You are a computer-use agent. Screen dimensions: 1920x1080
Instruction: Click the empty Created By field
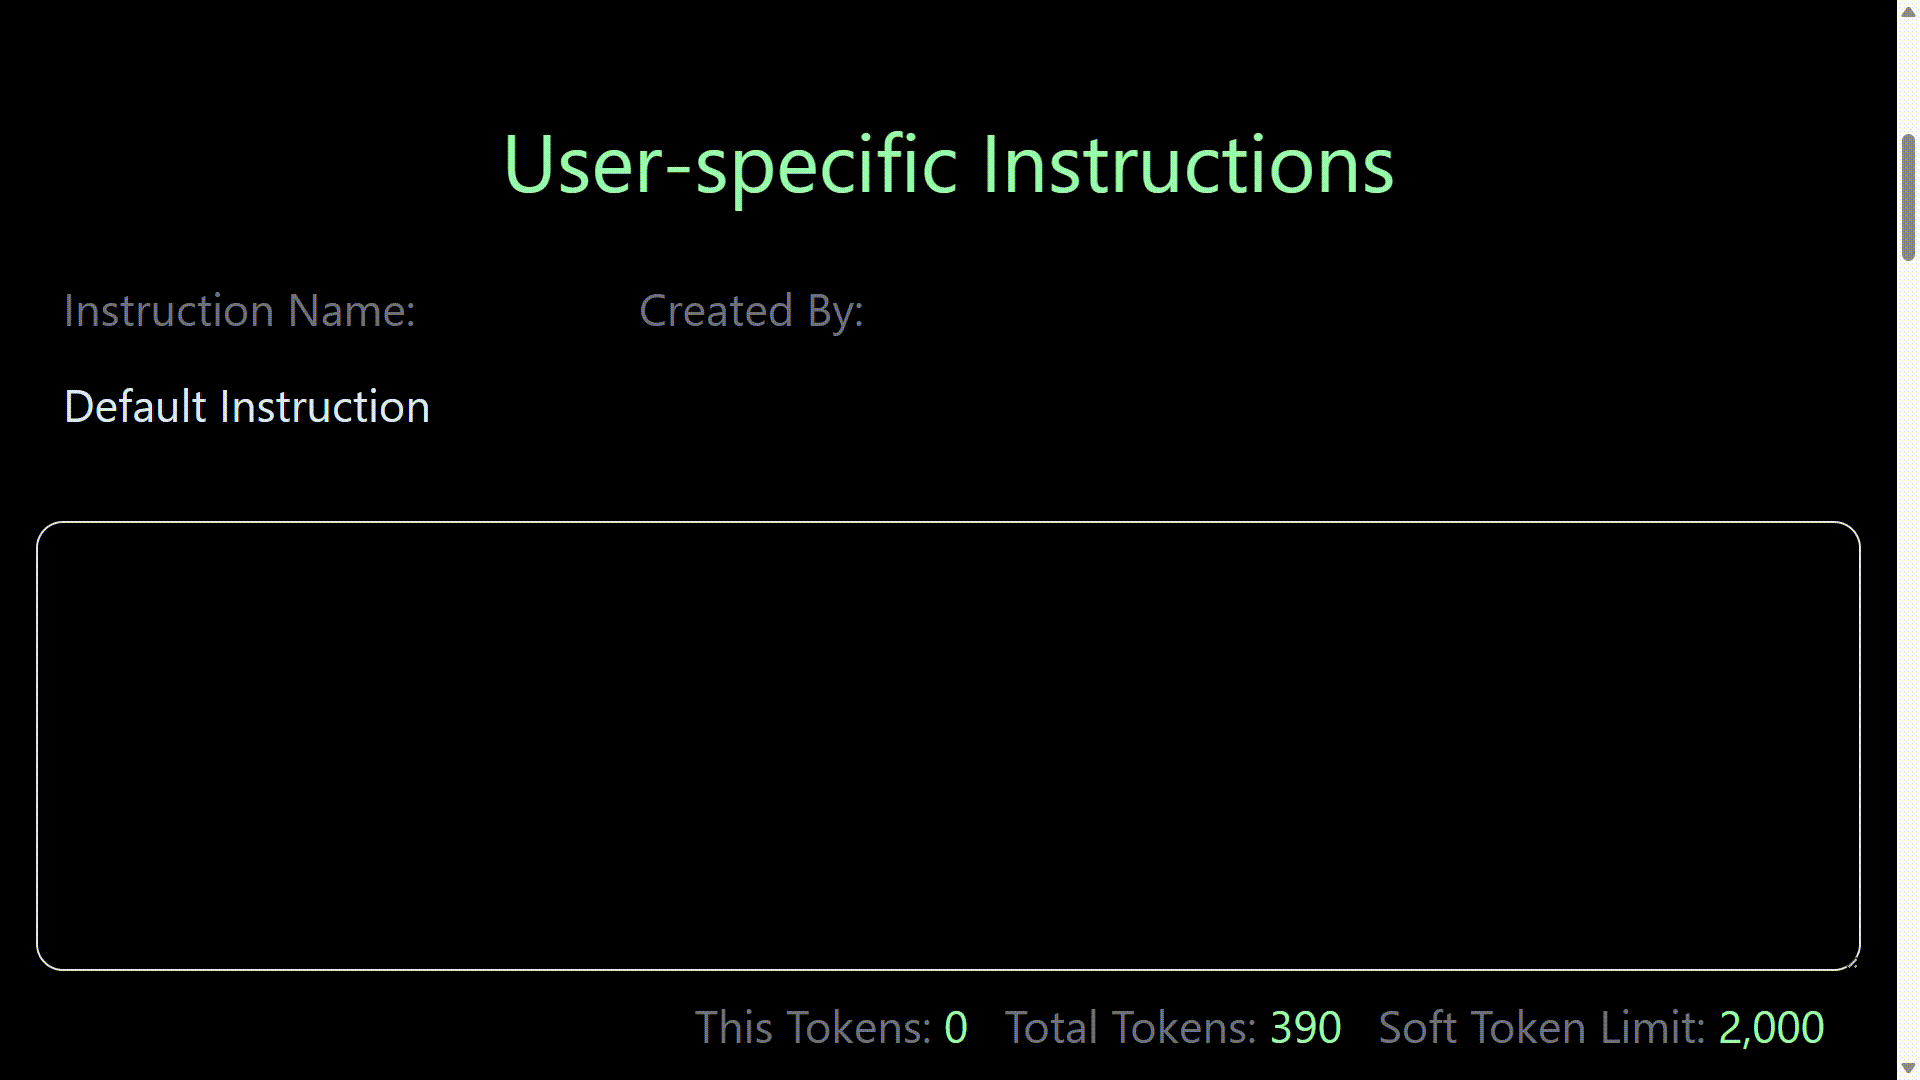(x=750, y=406)
